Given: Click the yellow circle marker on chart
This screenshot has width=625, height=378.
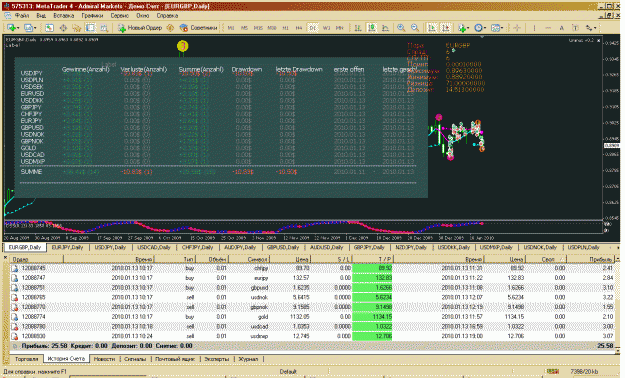Looking at the screenshot, I should [182, 46].
